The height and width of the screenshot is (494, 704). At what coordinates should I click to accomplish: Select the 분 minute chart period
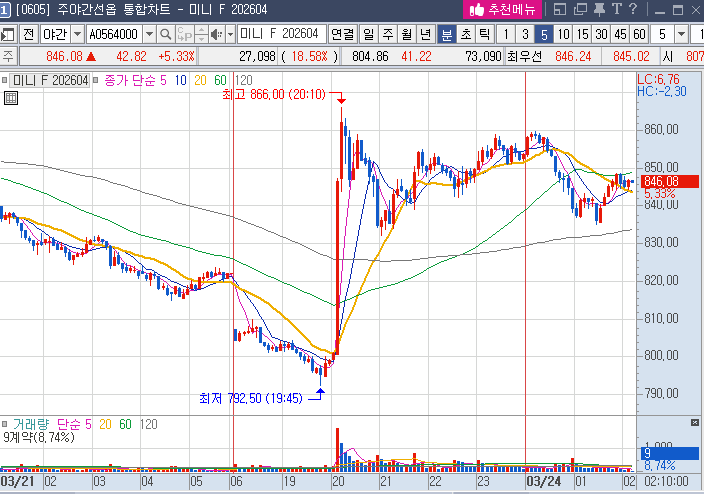pos(447,34)
